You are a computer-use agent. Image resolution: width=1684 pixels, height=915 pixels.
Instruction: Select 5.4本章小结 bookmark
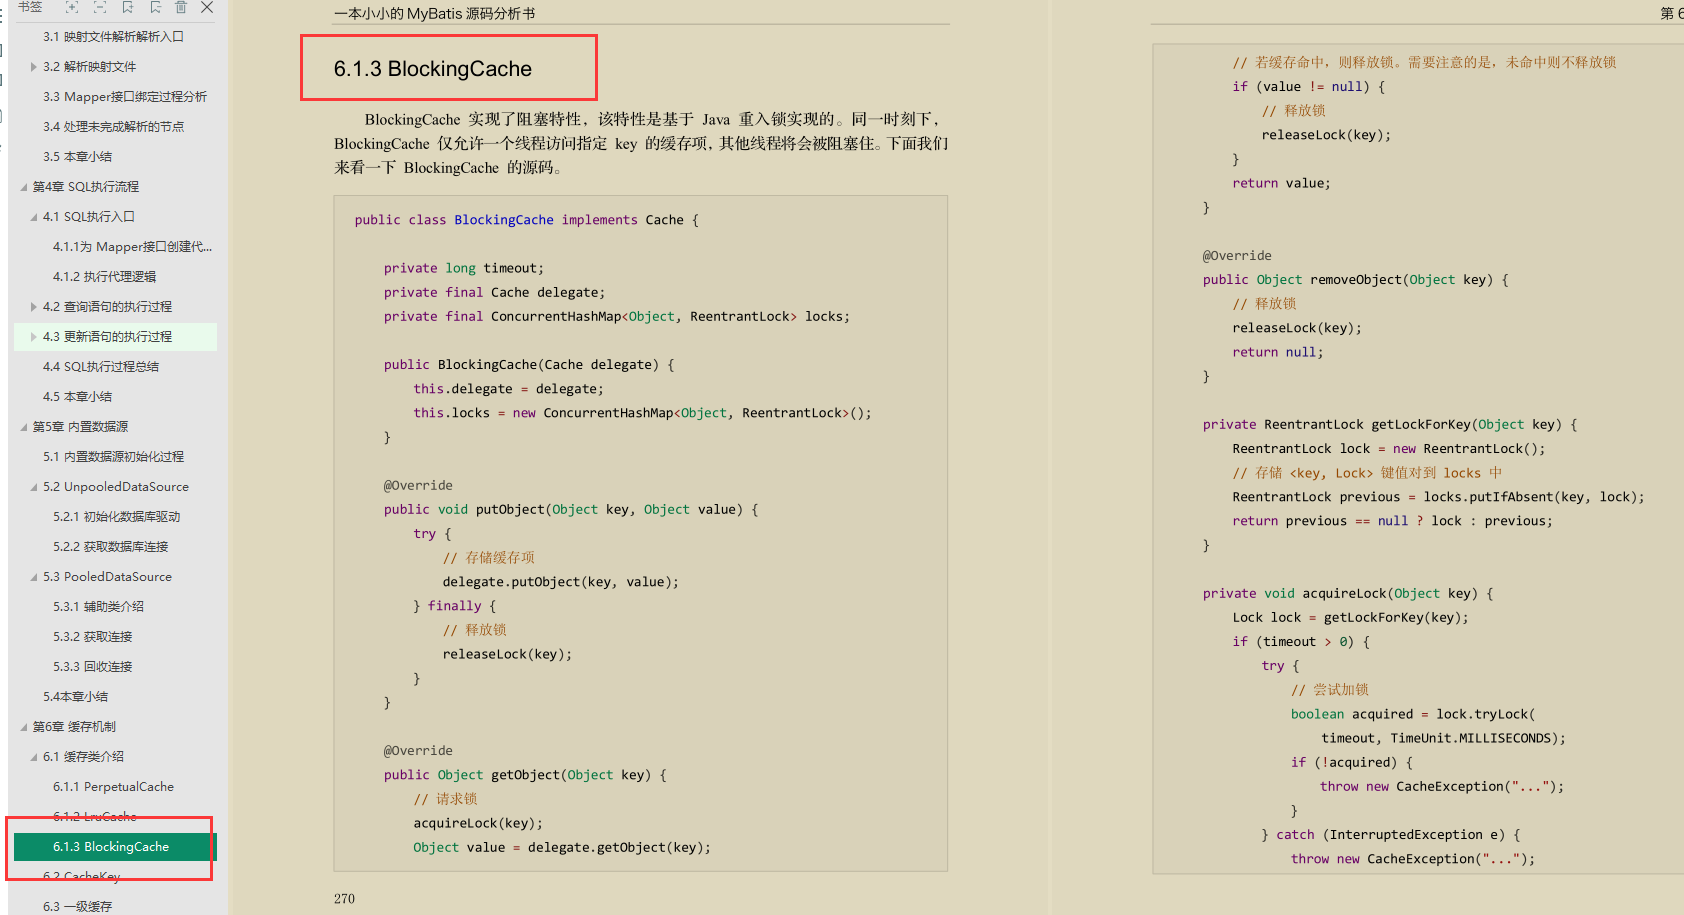pyautogui.click(x=75, y=697)
